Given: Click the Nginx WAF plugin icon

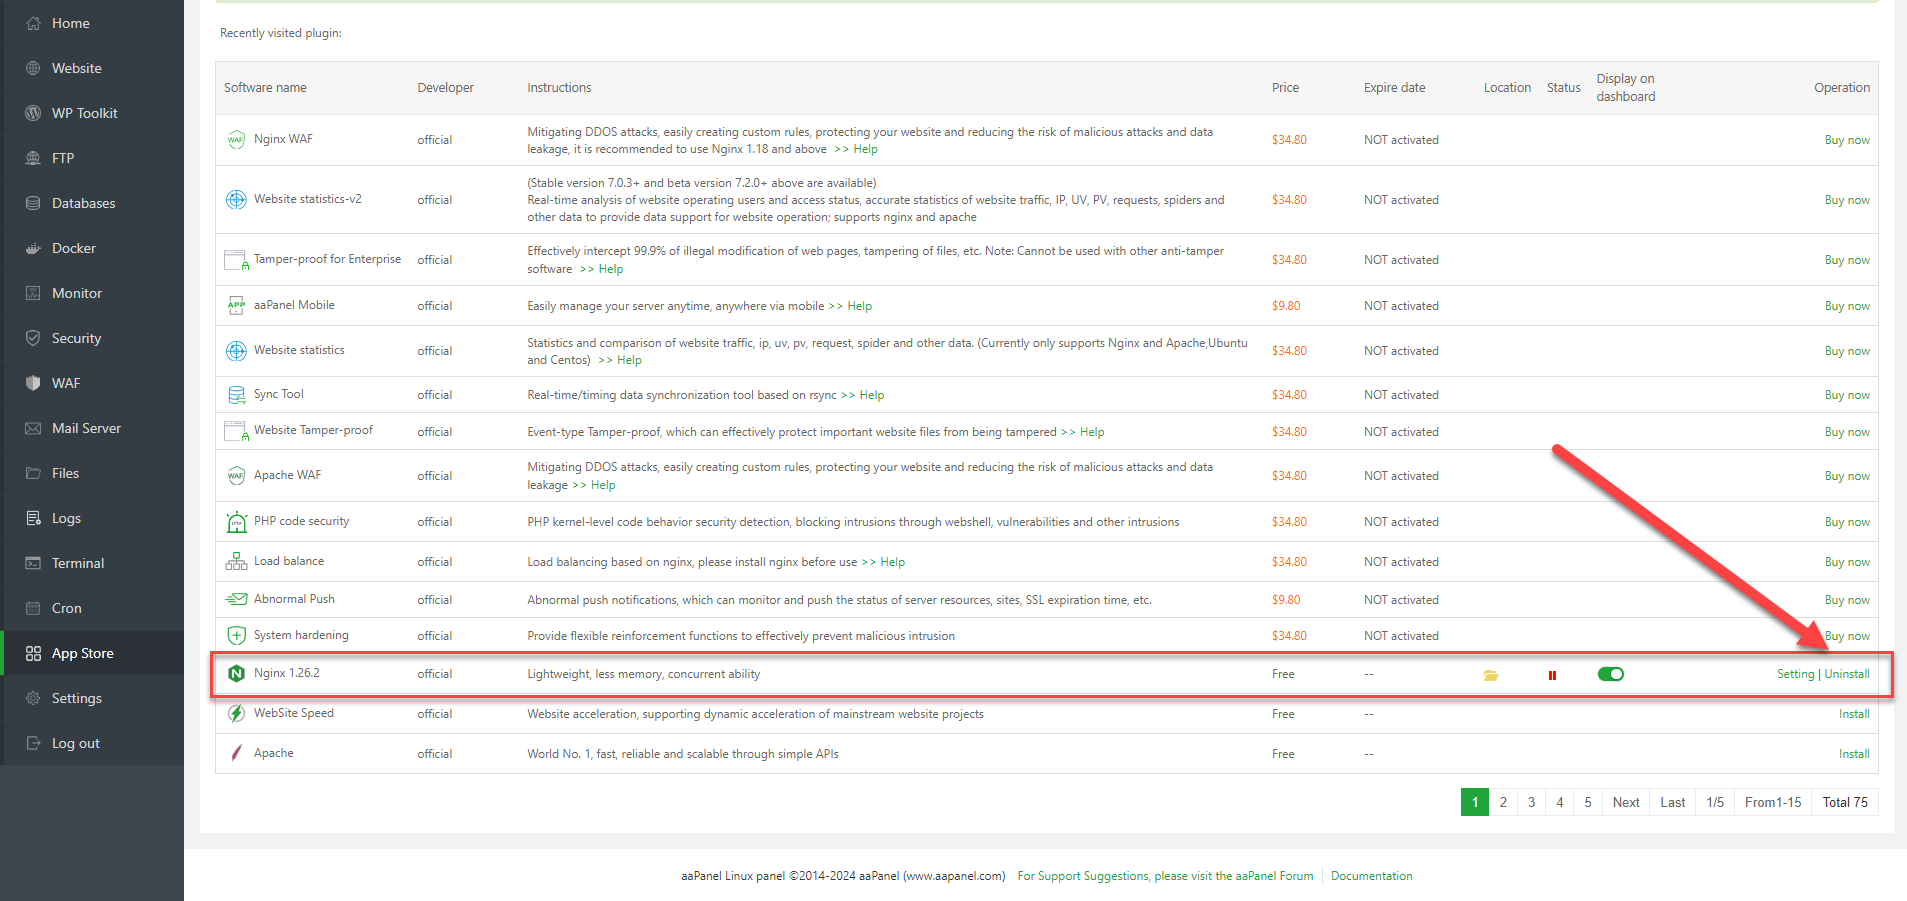Looking at the screenshot, I should [236, 140].
